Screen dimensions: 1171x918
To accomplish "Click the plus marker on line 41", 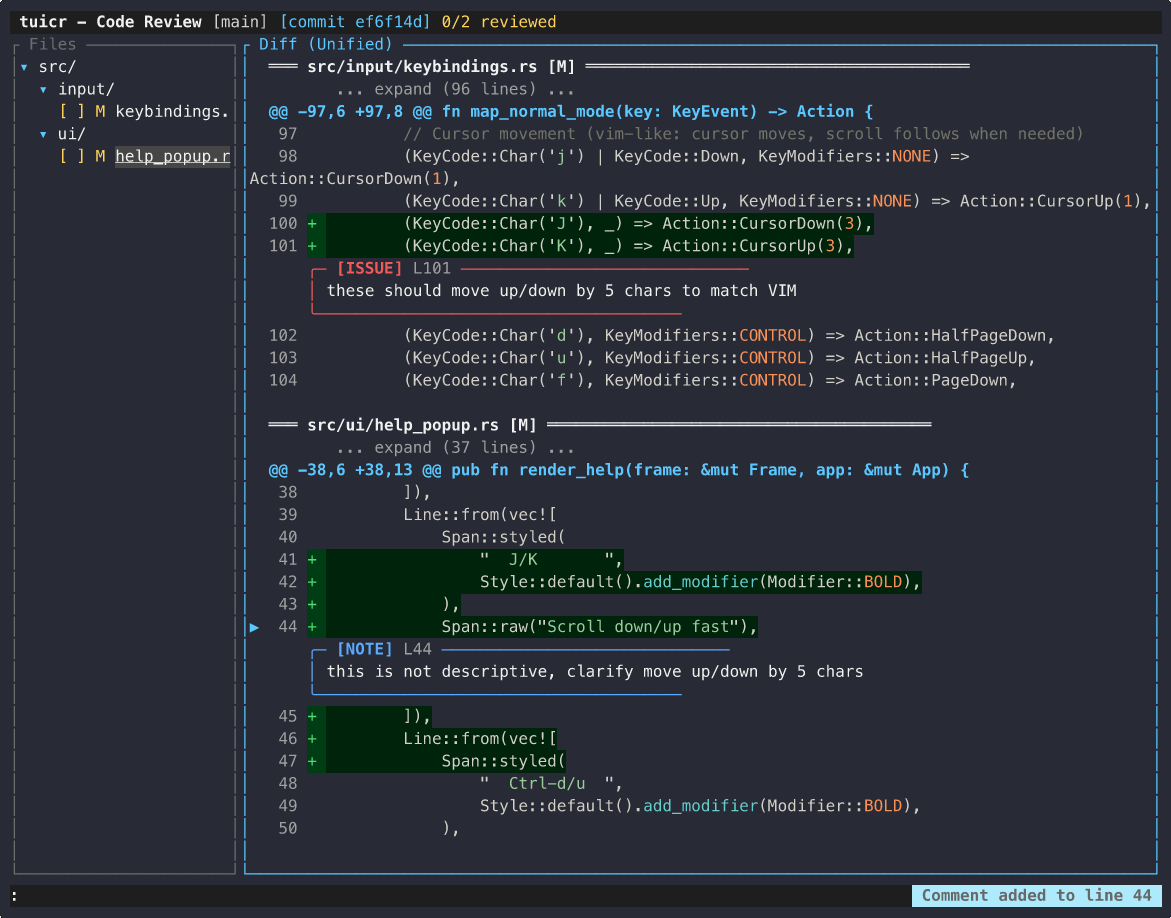I will point(312,559).
